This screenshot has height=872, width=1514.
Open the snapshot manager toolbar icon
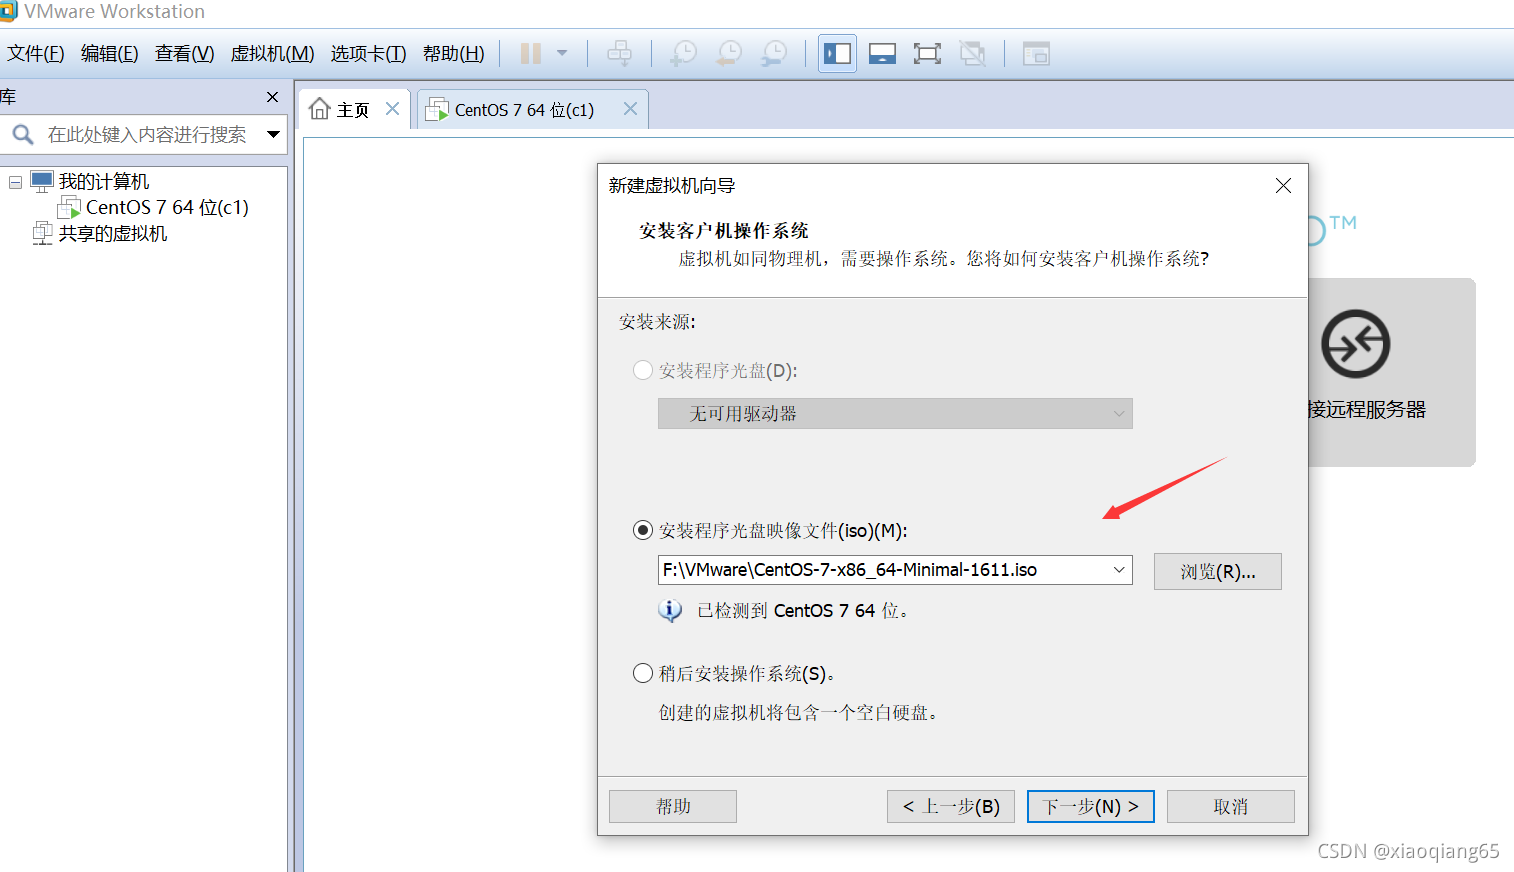[x=774, y=53]
